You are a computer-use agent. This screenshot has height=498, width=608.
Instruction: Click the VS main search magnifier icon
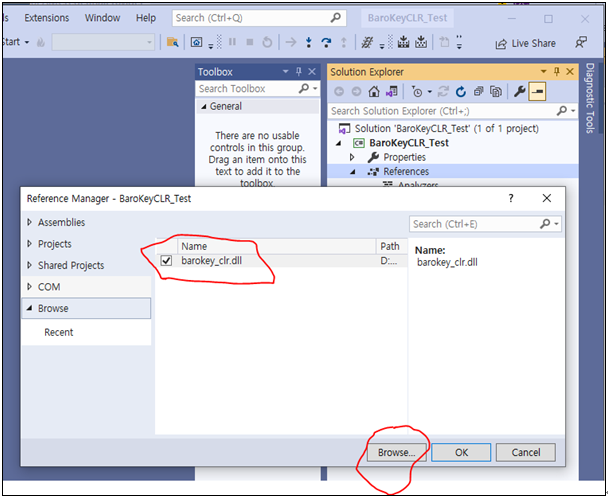pyautogui.click(x=335, y=17)
